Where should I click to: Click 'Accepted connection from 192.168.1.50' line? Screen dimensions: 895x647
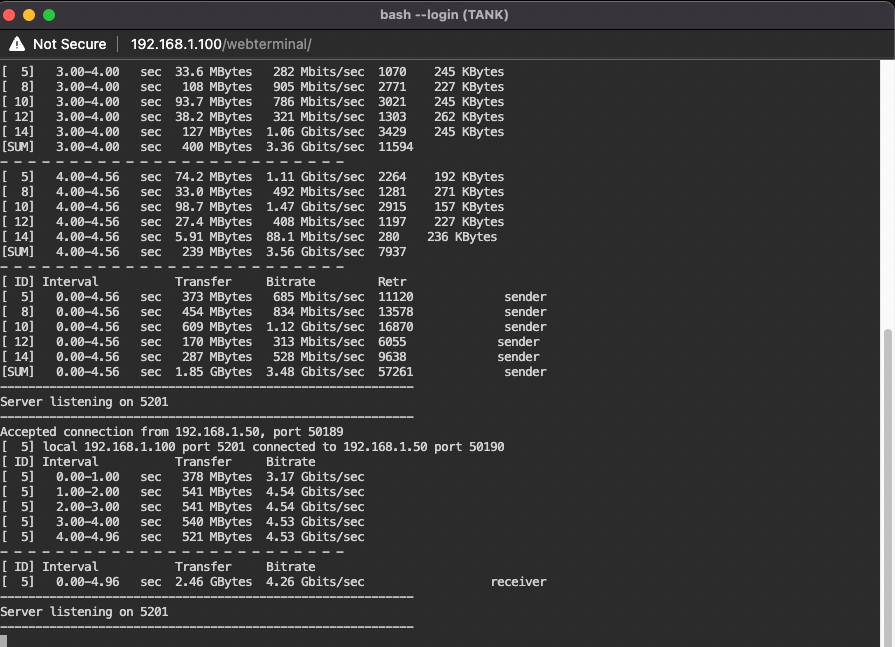point(172,432)
